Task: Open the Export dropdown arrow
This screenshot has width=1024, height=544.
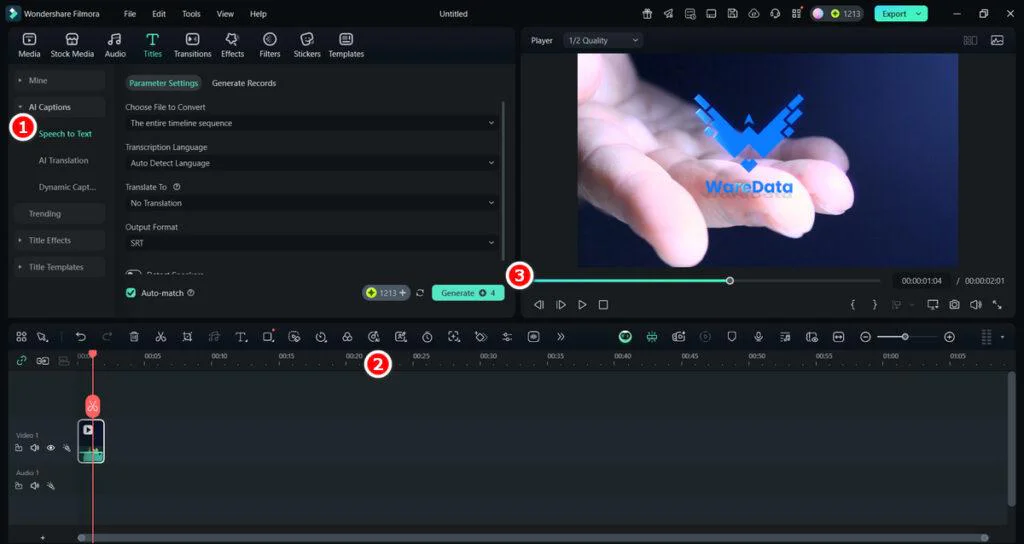Action: click(918, 14)
